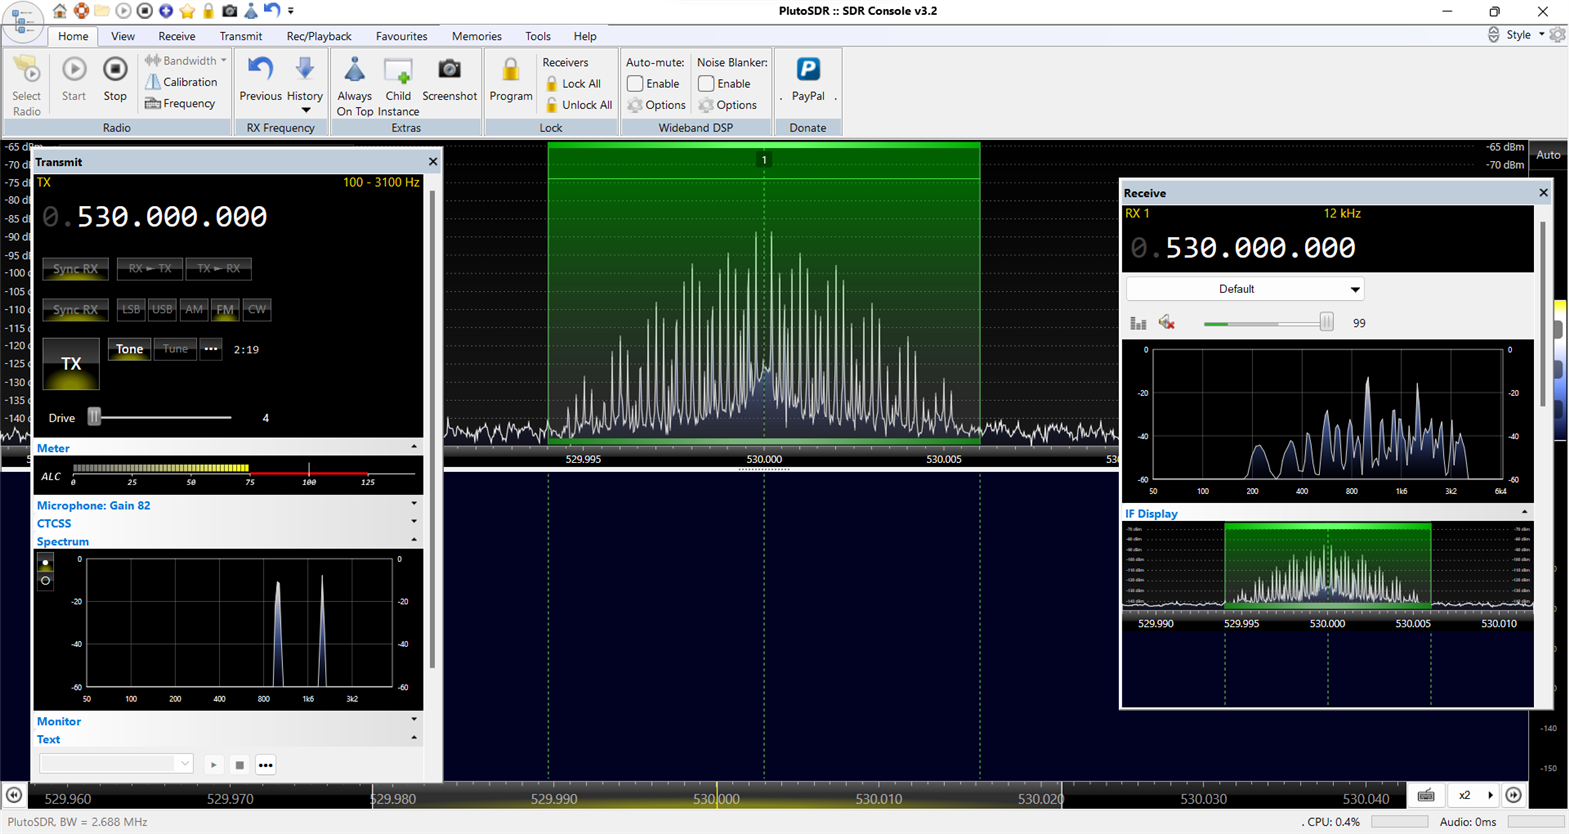Viewport: 1569px width, 834px height.
Task: Select LSB mode in Transmit panel
Action: (x=131, y=309)
